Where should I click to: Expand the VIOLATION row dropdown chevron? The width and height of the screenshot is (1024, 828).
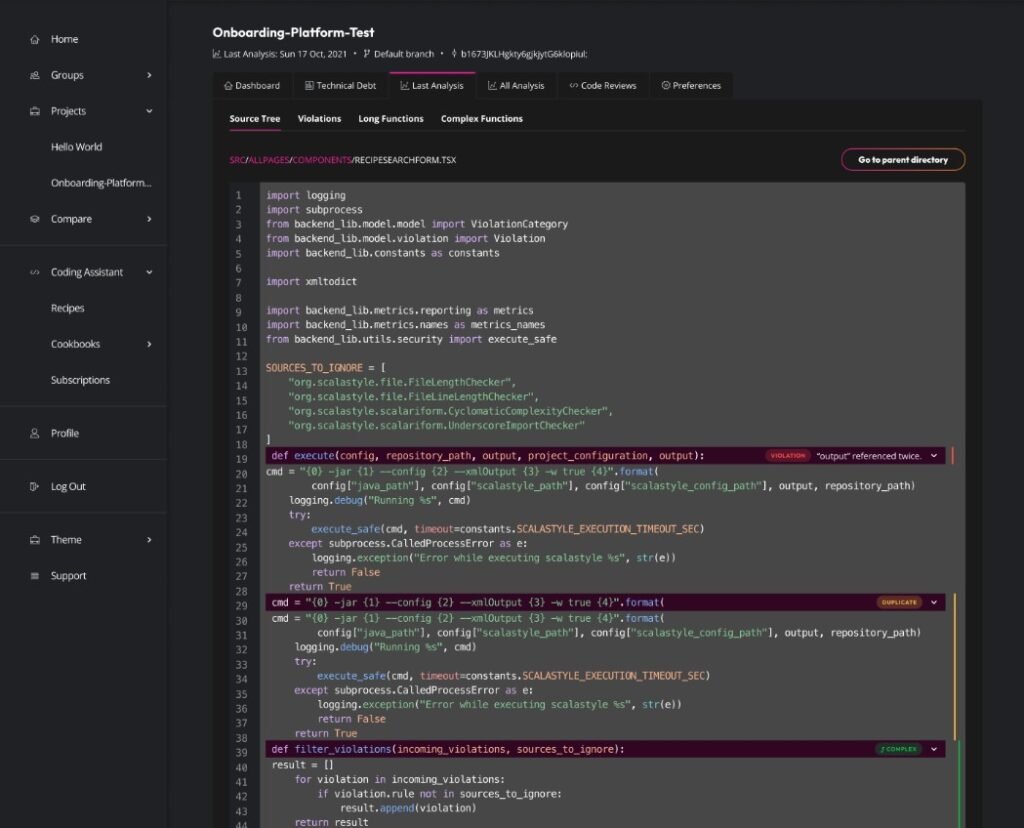pos(934,456)
